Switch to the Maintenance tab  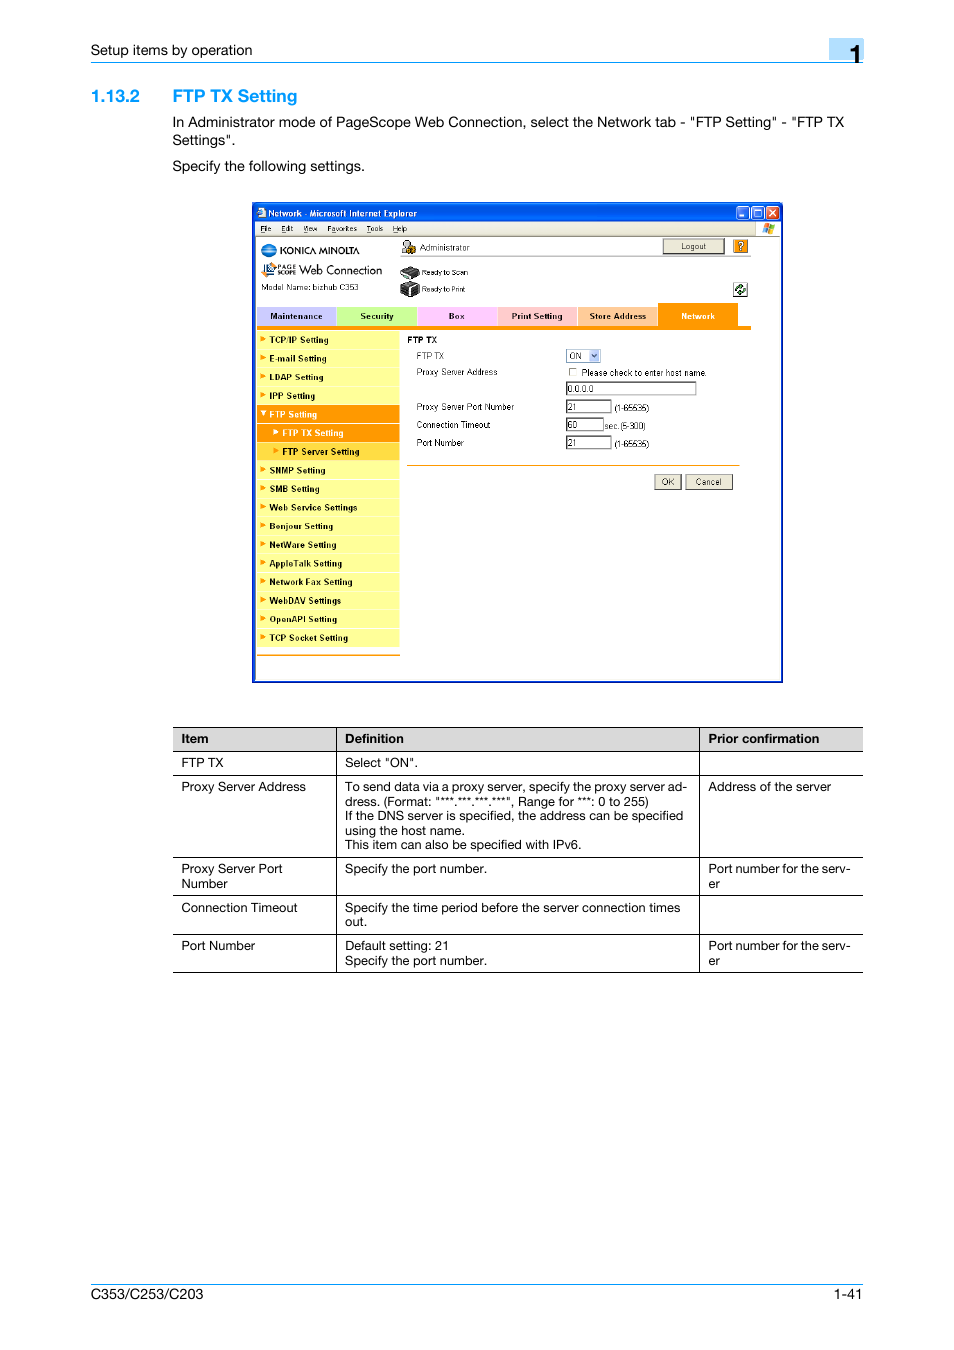pyautogui.click(x=296, y=316)
